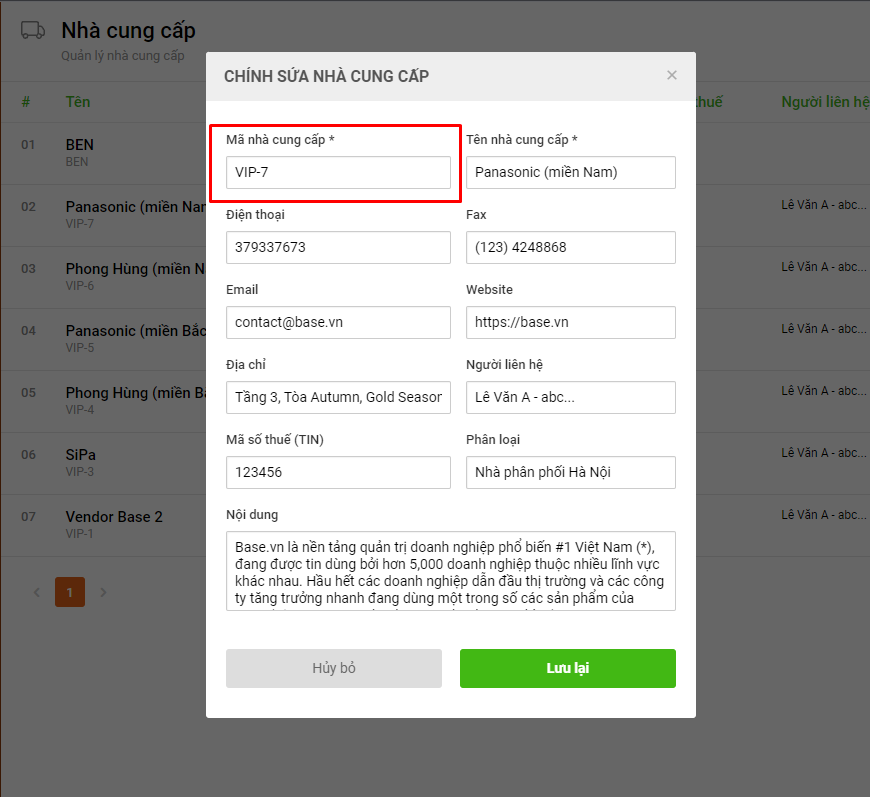
Task: Click the Người liên hệ column header
Action: (x=825, y=102)
